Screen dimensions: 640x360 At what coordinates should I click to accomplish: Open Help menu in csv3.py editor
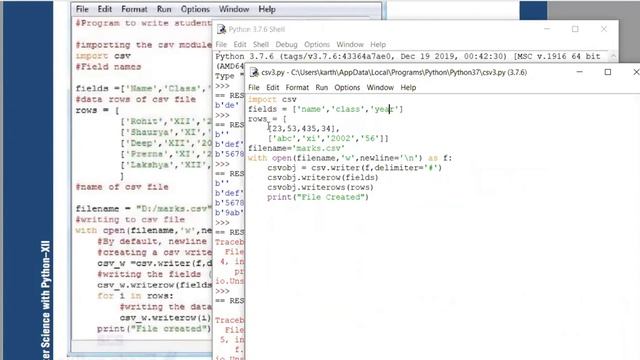(x=408, y=87)
